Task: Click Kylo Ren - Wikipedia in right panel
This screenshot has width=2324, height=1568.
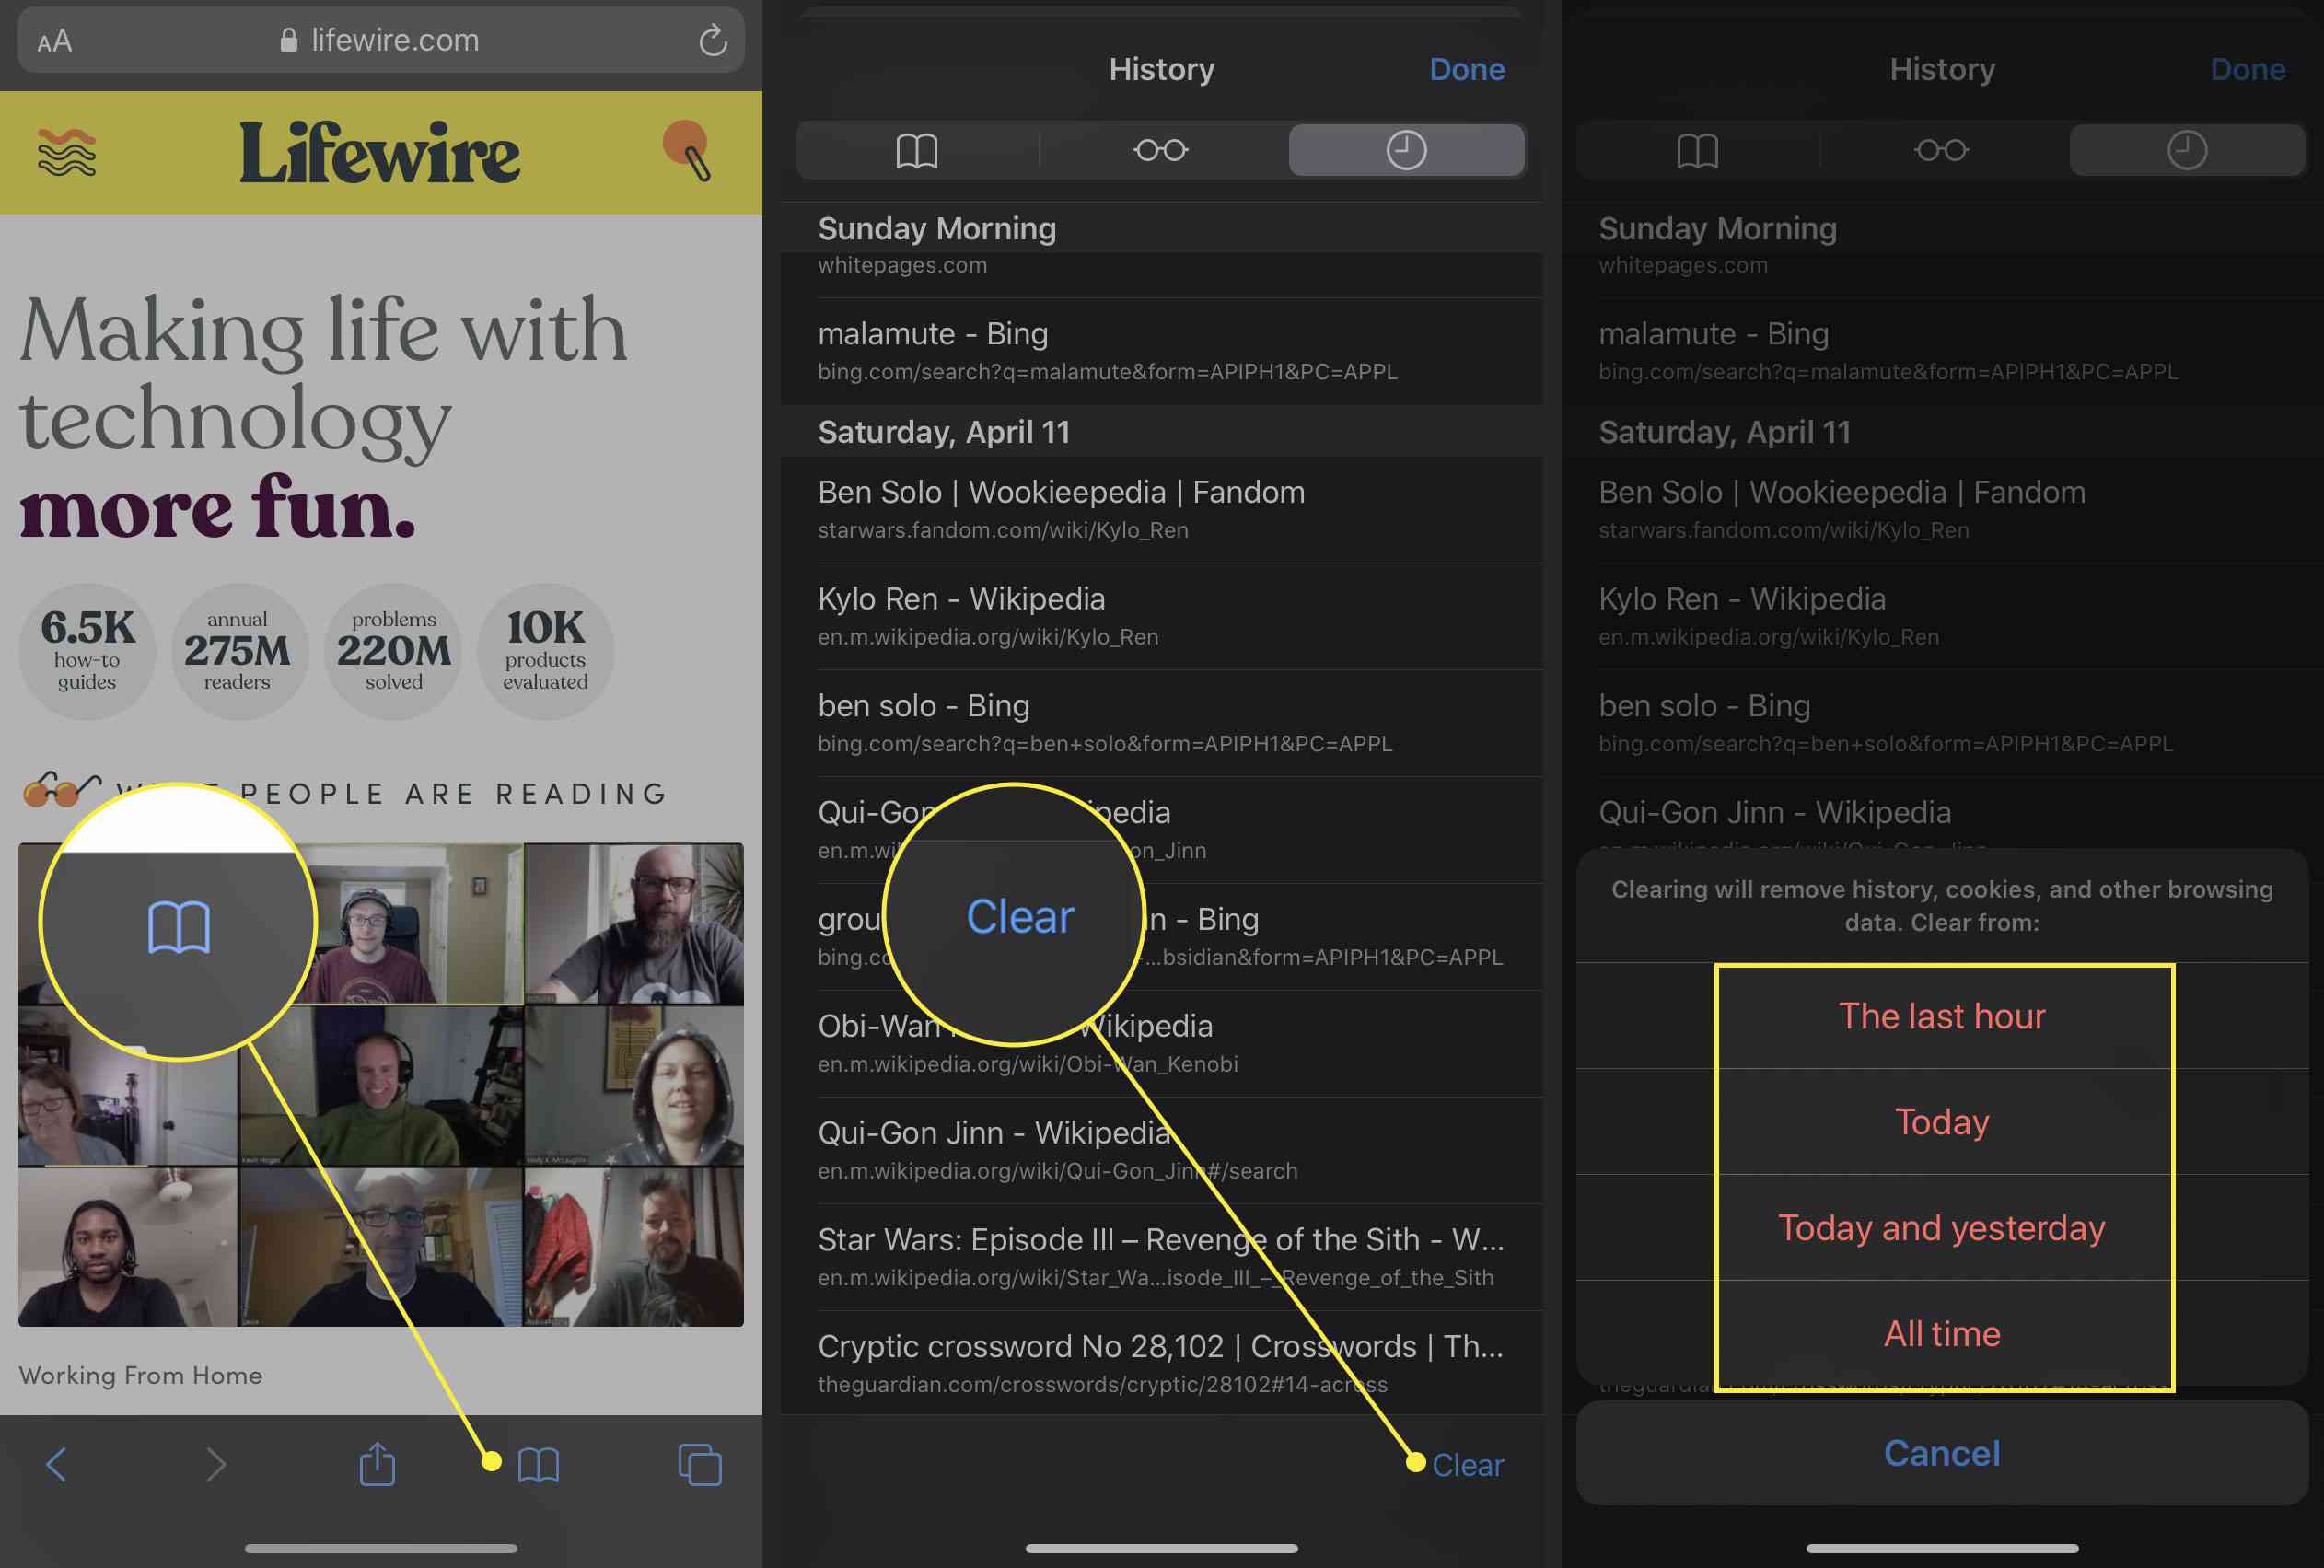Action: click(1942, 617)
